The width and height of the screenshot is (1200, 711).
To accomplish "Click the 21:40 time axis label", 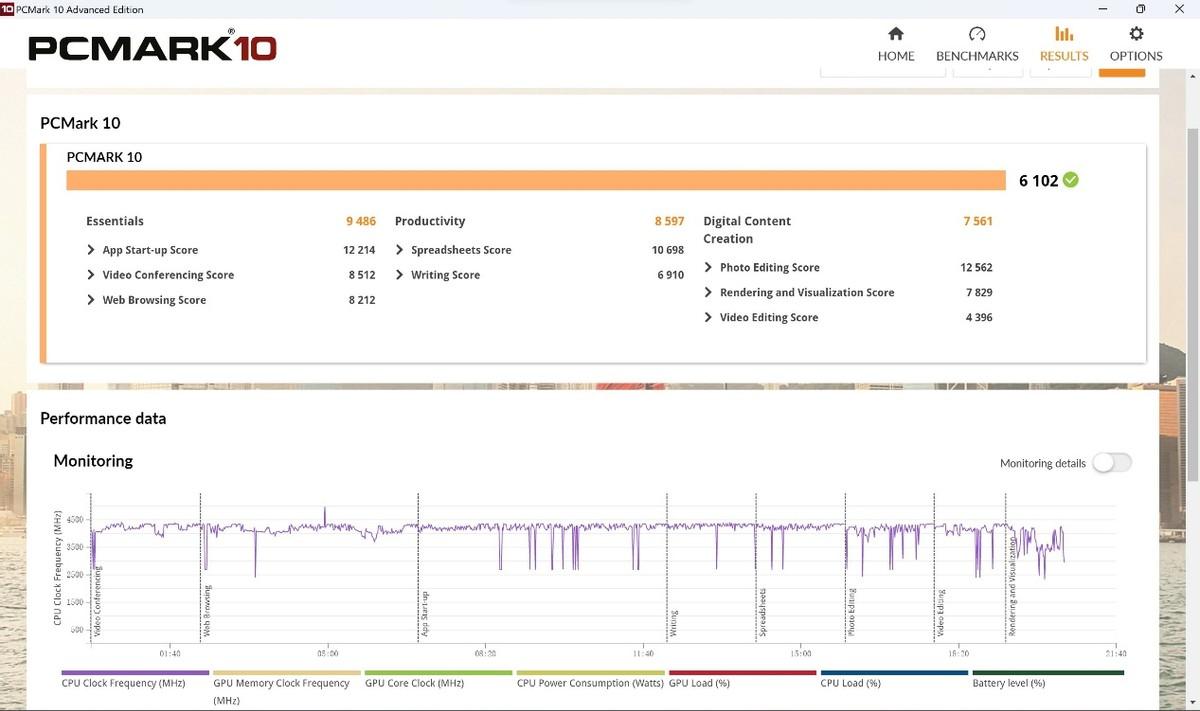I will (1116, 653).
